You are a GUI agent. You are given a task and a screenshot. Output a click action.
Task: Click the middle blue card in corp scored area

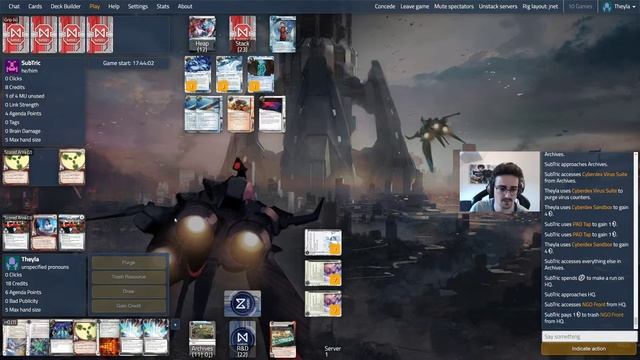pos(44,233)
